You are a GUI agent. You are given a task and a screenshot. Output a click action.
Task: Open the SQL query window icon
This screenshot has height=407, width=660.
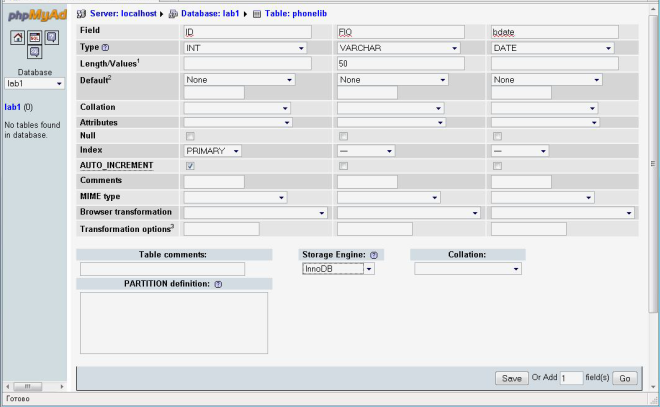pyautogui.click(x=35, y=37)
